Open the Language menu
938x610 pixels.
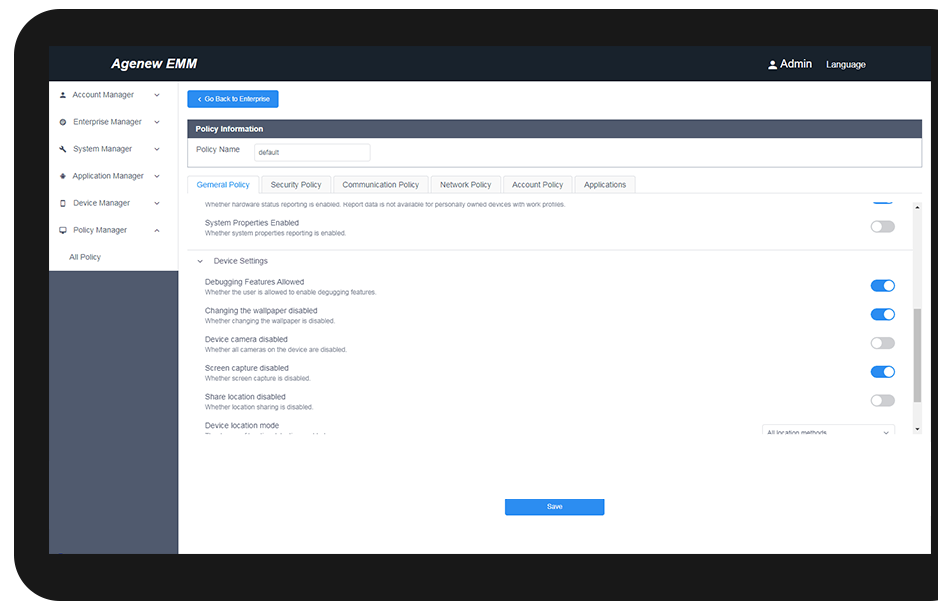[x=846, y=65]
